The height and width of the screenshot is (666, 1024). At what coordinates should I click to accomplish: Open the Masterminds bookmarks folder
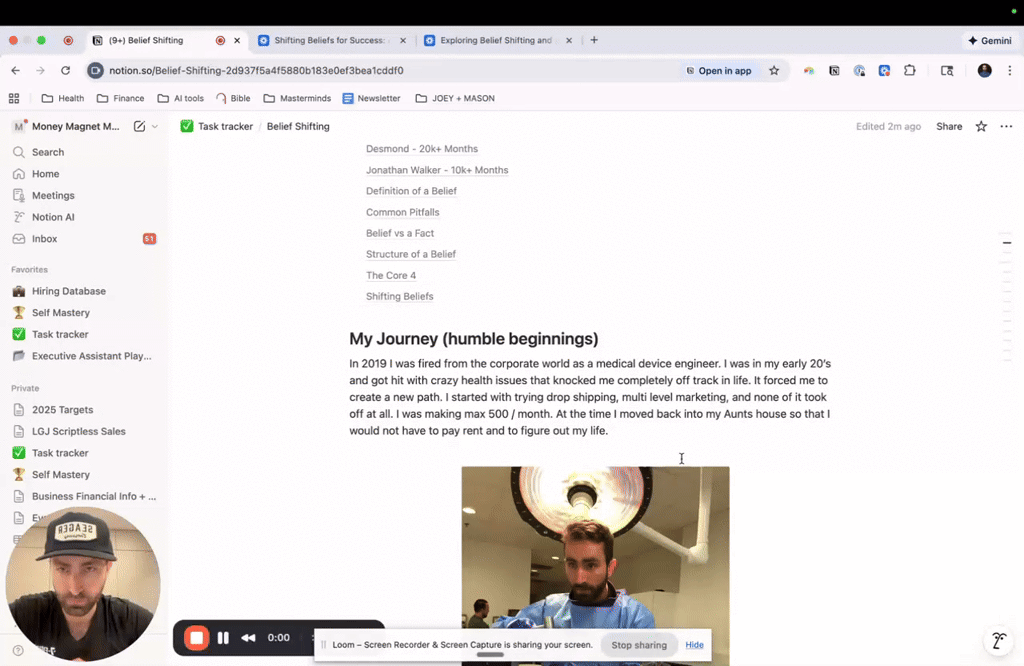[297, 99]
